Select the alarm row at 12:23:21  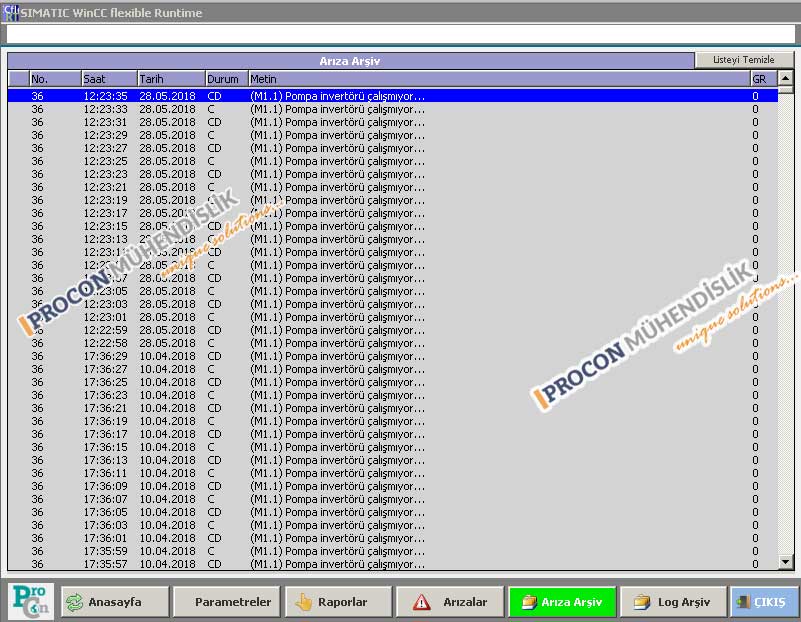click(x=392, y=187)
